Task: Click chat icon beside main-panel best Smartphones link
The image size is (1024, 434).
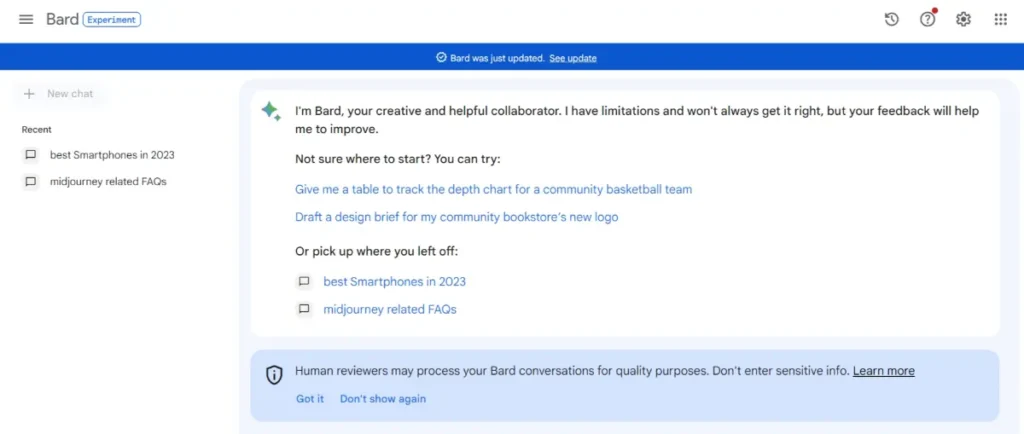Action: 304,282
